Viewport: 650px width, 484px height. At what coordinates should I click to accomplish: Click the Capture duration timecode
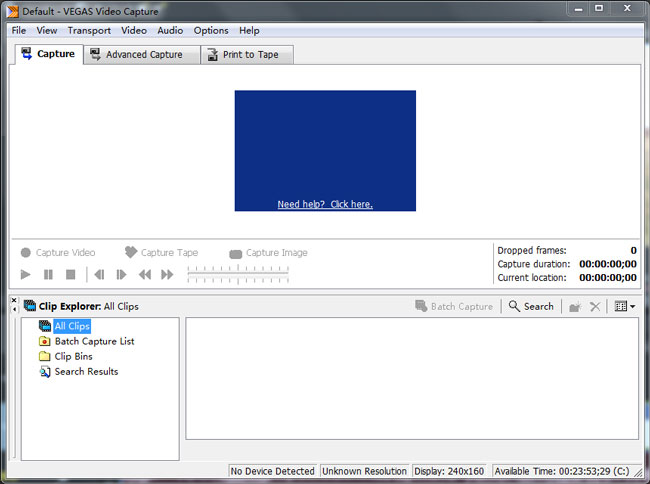click(608, 264)
